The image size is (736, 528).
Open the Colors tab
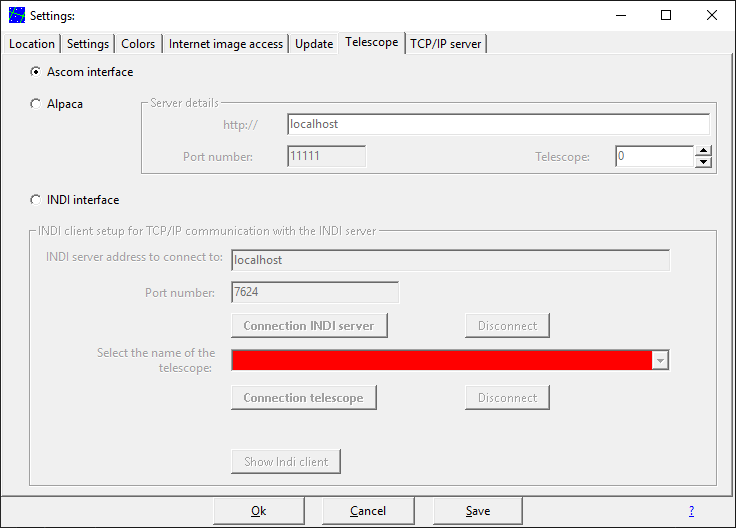click(x=138, y=44)
